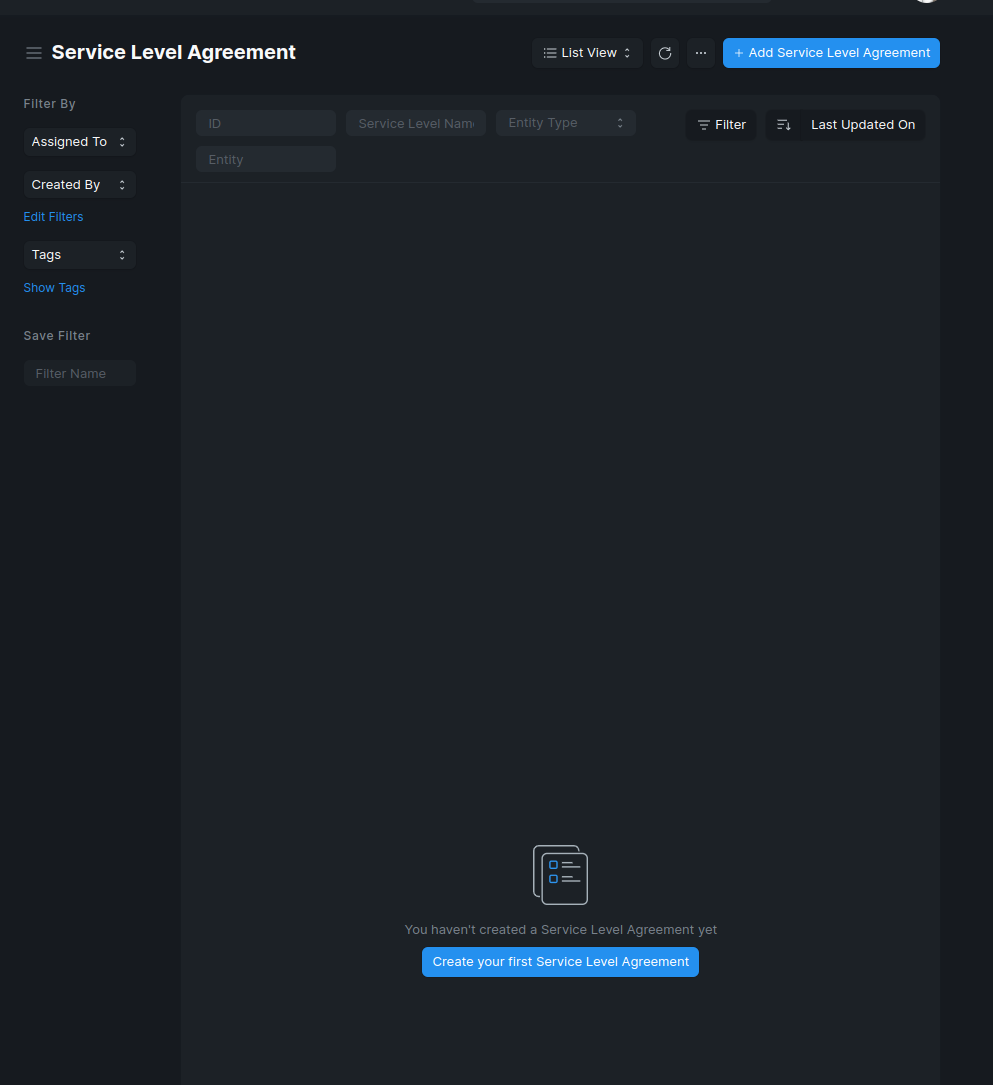Open the more options ellipsis menu
This screenshot has width=993, height=1085.
click(700, 52)
